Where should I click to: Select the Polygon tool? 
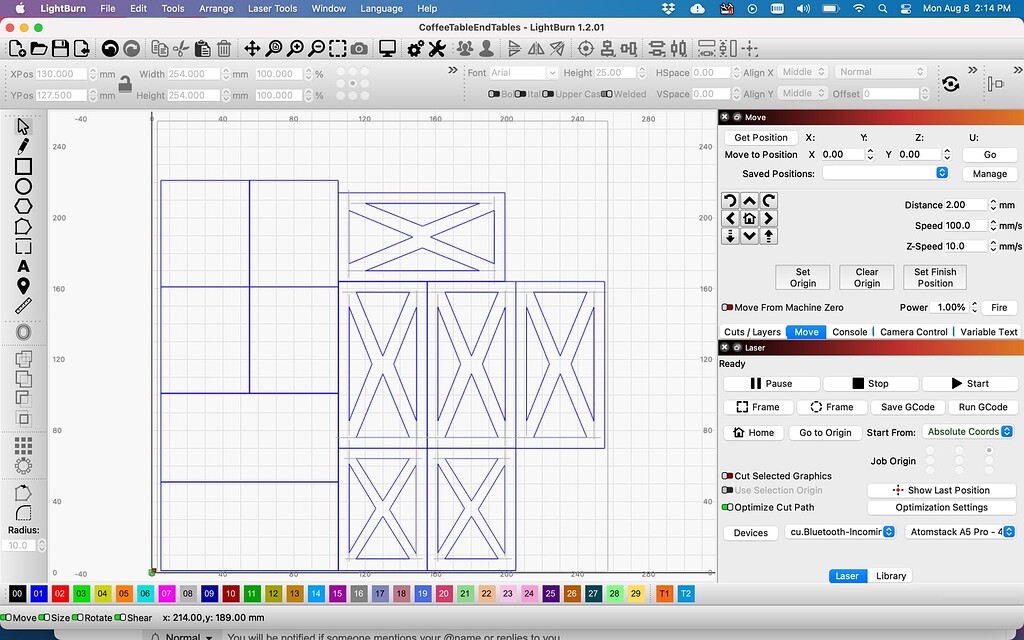(x=24, y=205)
